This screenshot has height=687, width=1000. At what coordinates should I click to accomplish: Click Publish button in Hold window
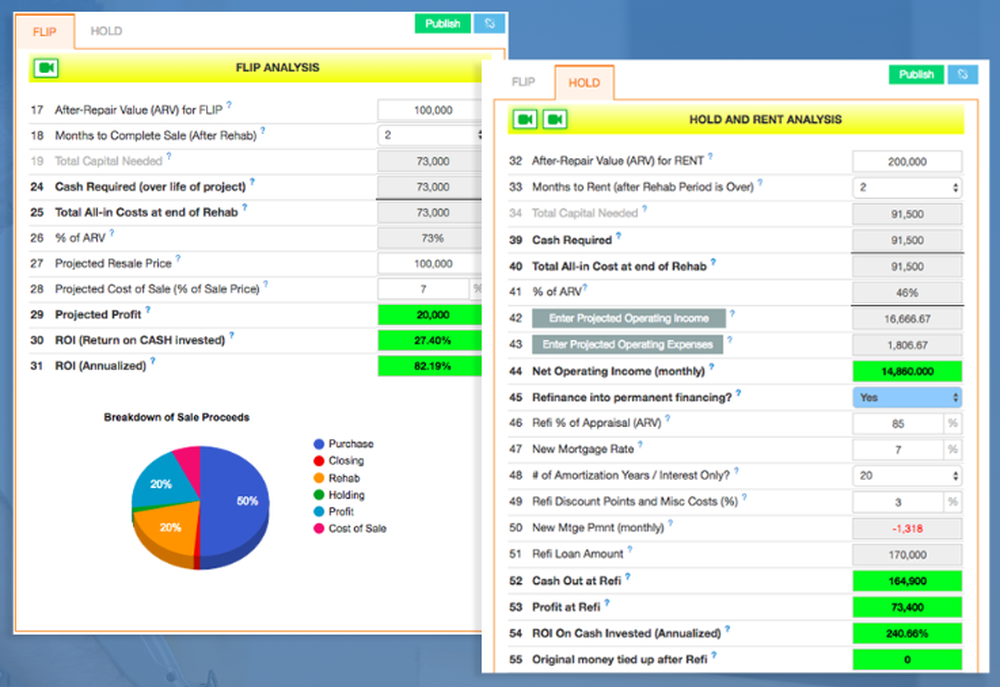coord(916,75)
